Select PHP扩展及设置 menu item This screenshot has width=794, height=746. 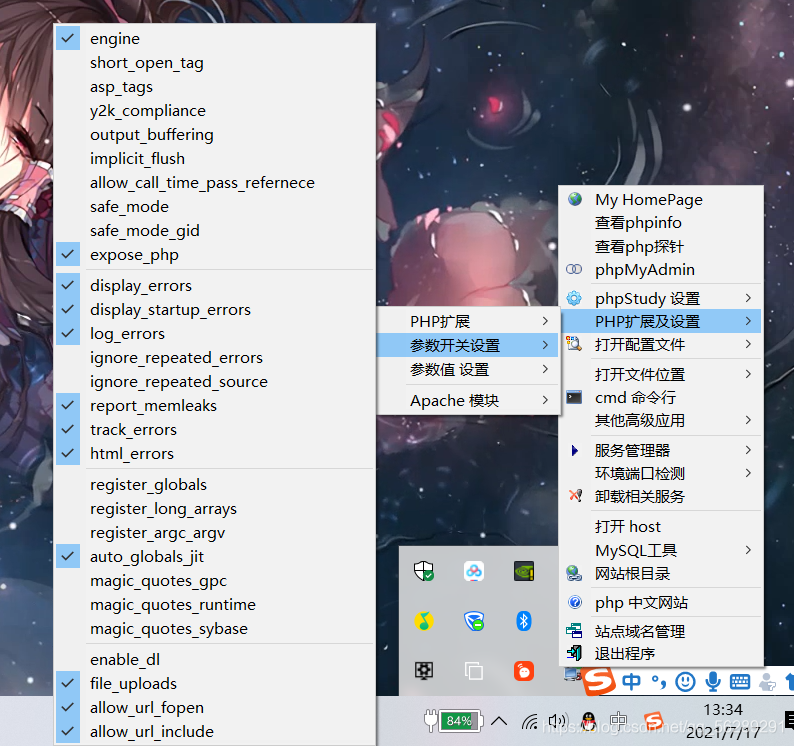coord(661,321)
